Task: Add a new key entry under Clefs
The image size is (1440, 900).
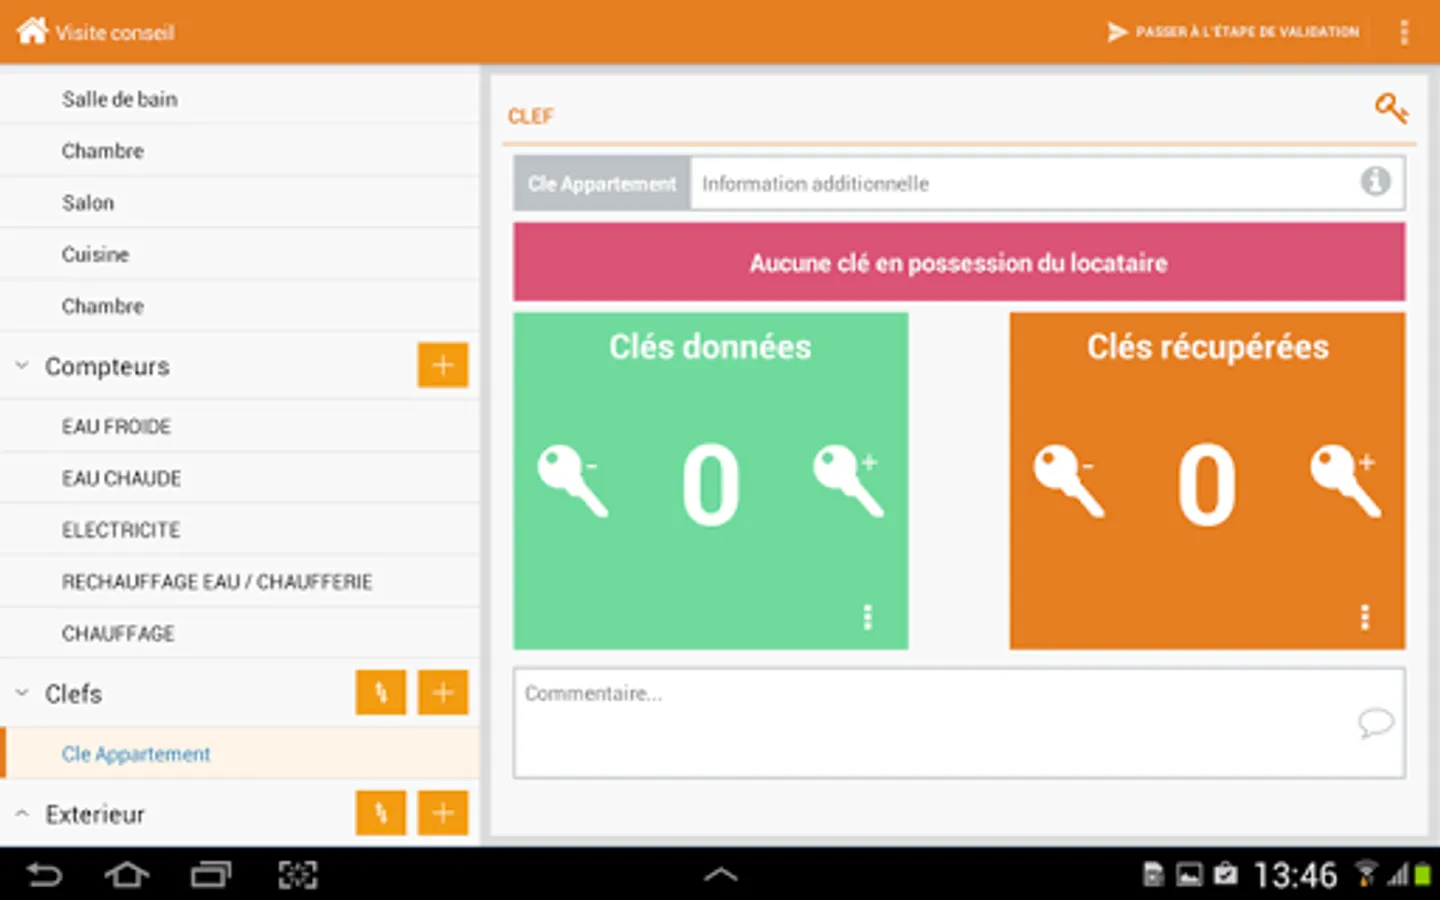Action: pyautogui.click(x=442, y=692)
